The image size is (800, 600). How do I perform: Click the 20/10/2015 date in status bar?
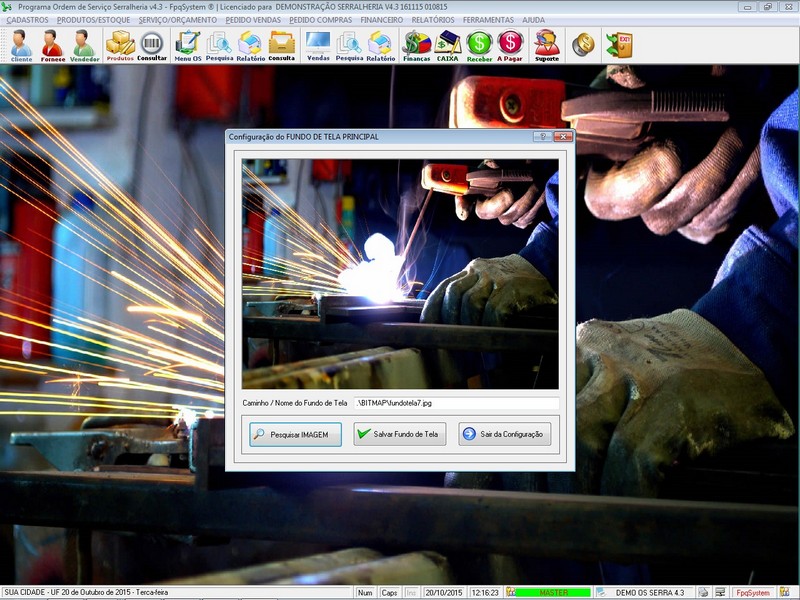[x=443, y=592]
